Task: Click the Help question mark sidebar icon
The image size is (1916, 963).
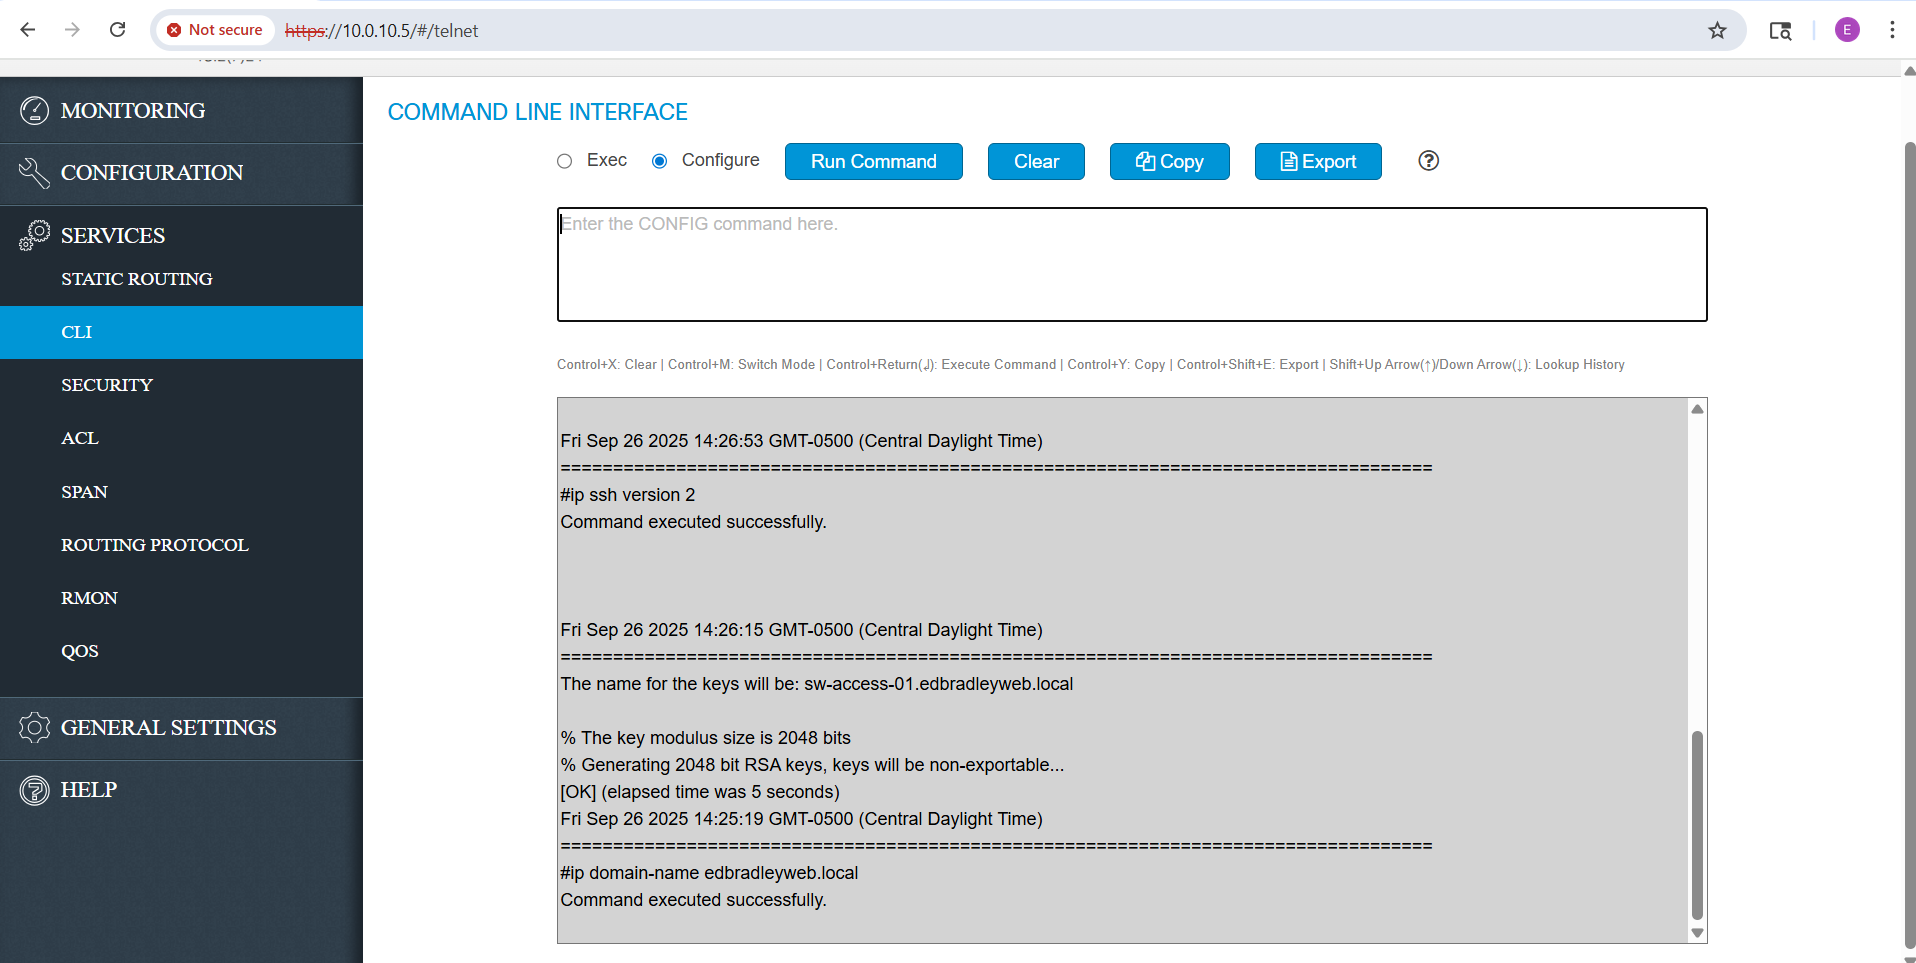Action: 34,790
